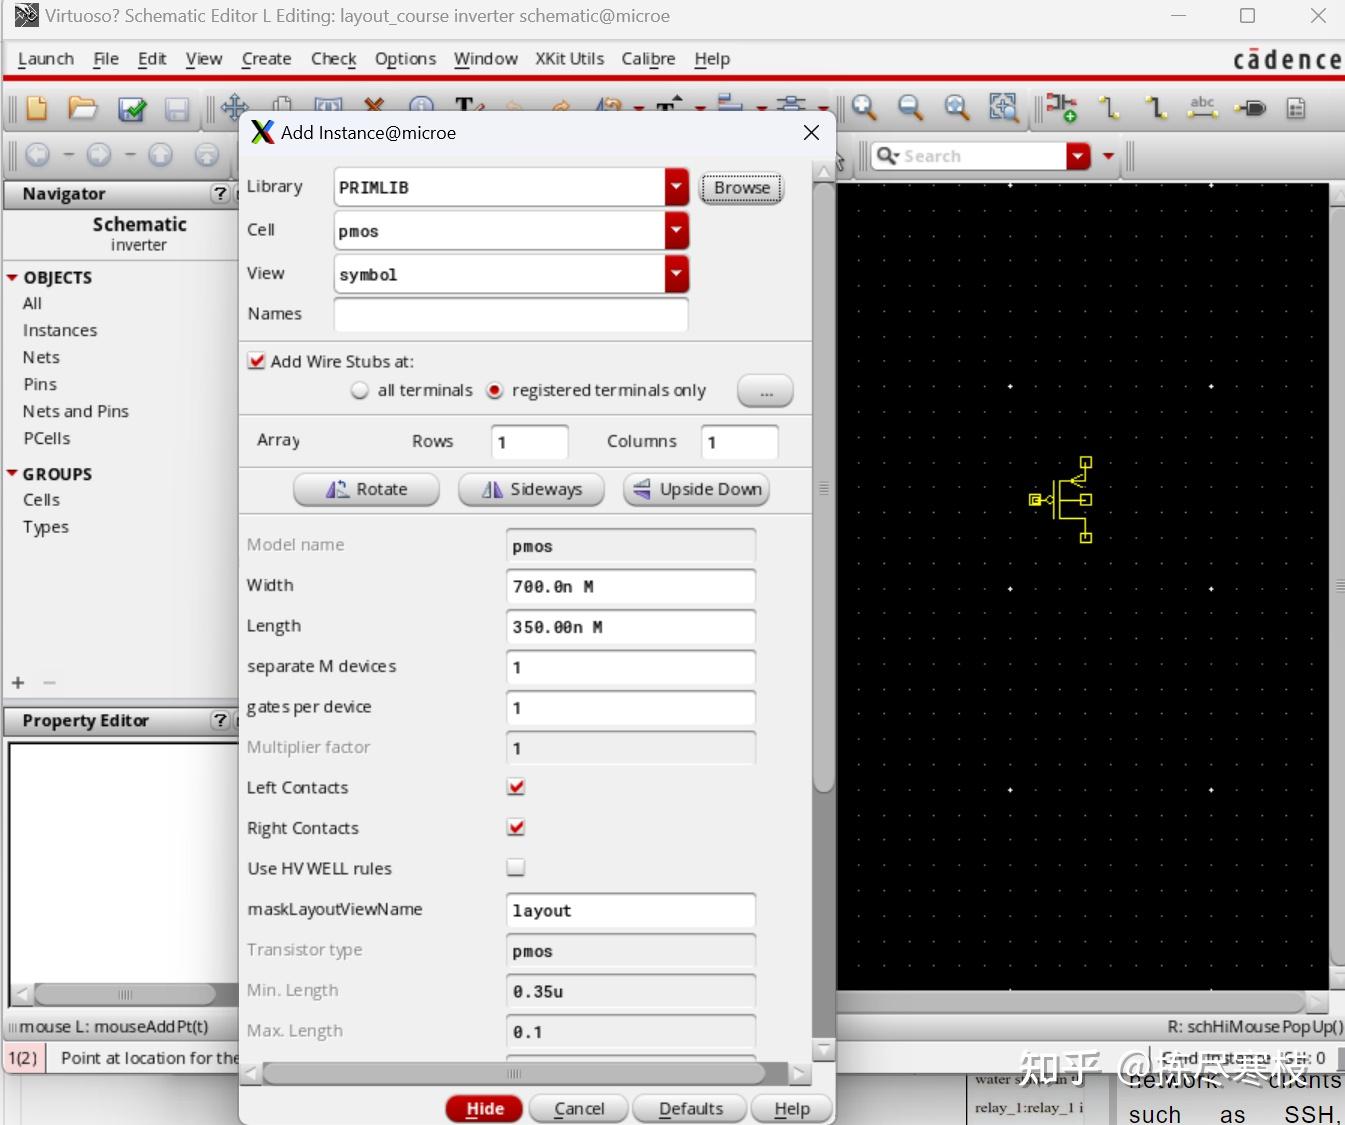Expand the Cell dropdown showing pmos
The image size is (1345, 1125).
click(677, 231)
